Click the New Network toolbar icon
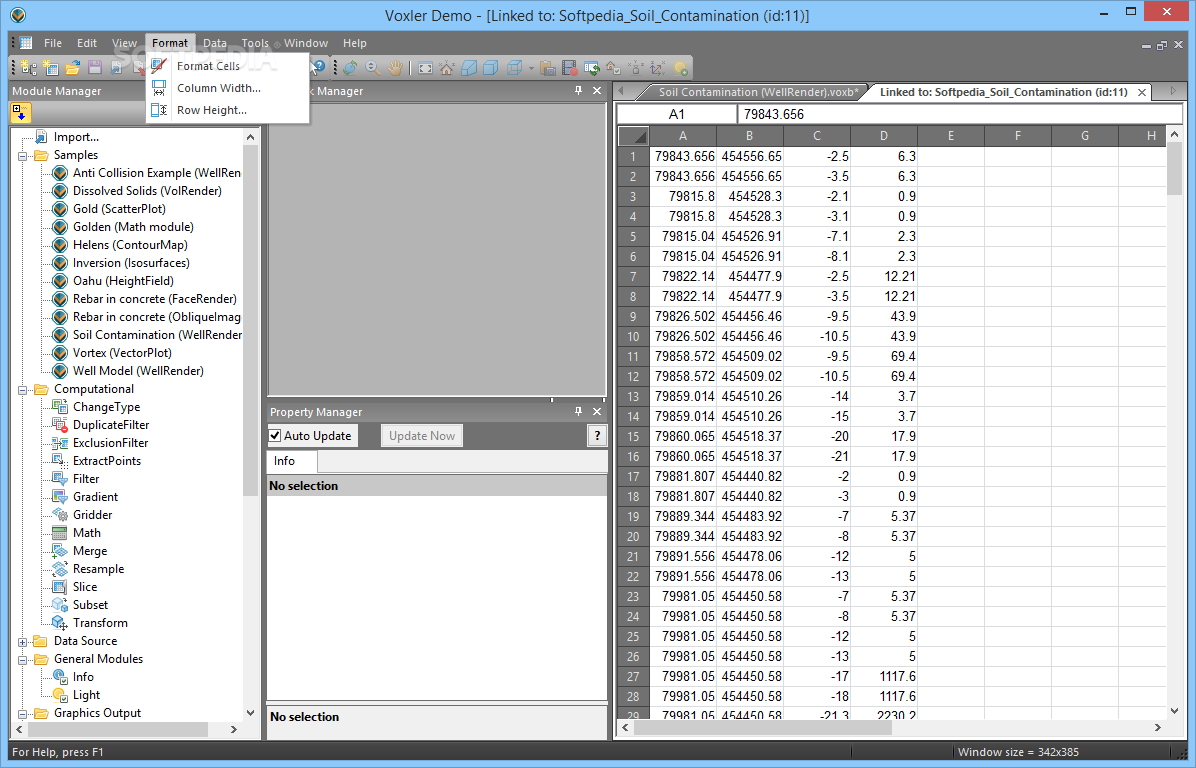The width and height of the screenshot is (1196, 768). click(x=29, y=68)
